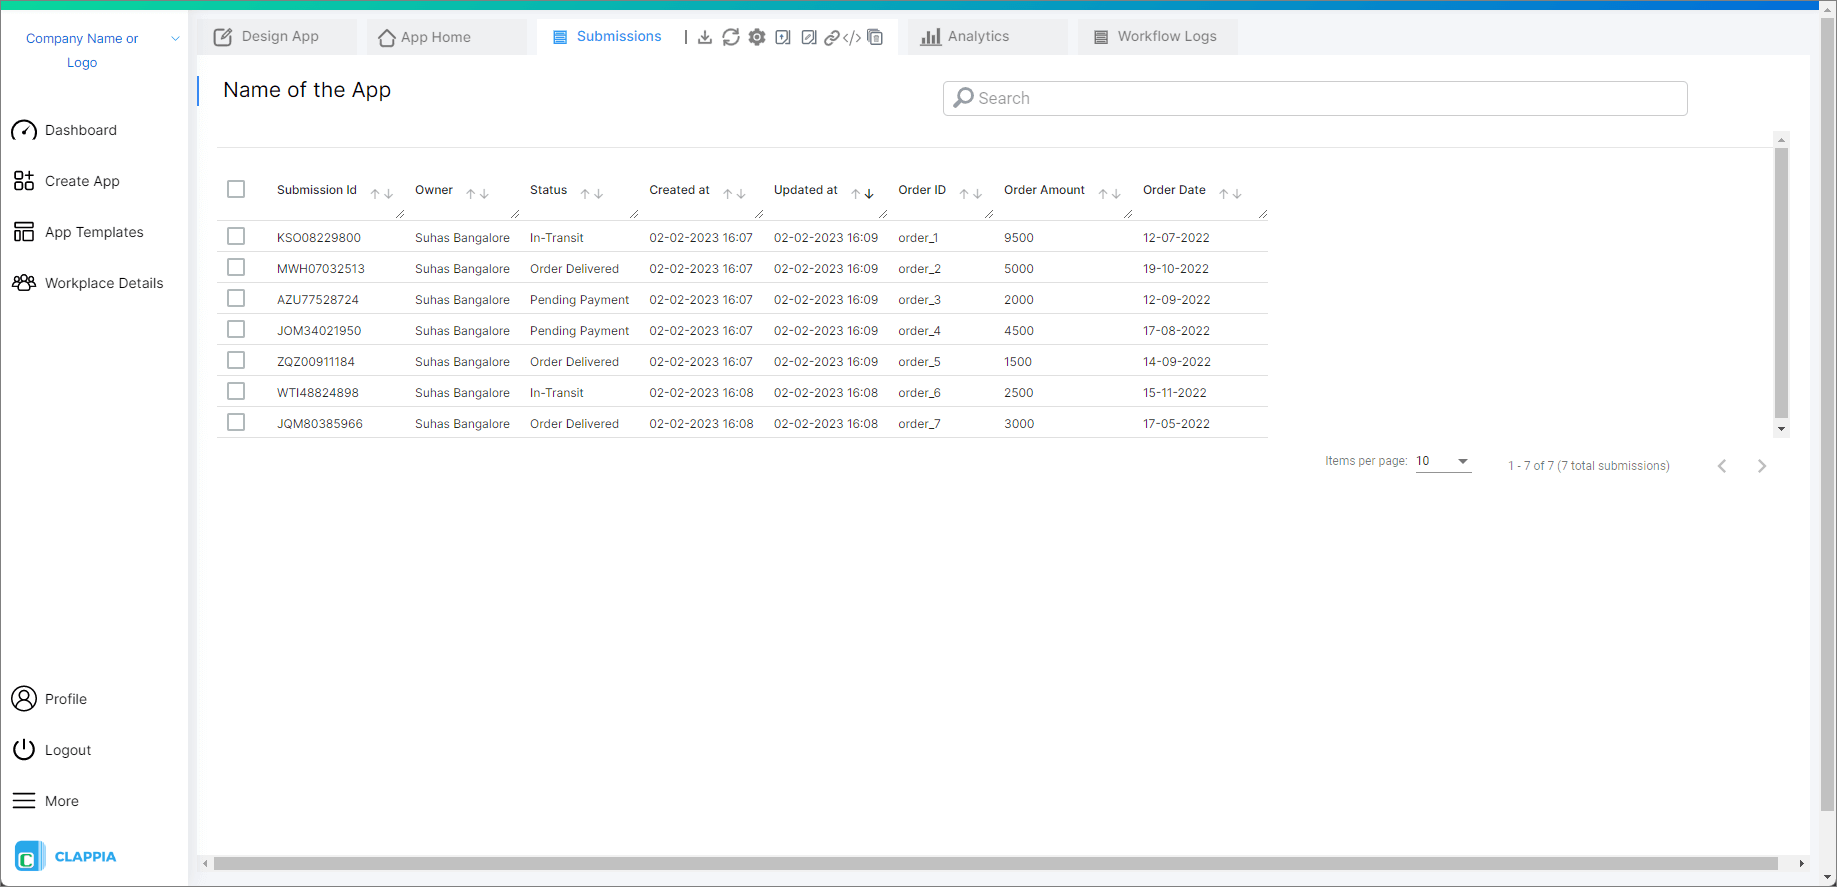Click the Search input field
The width and height of the screenshot is (1837, 887).
1315,98
